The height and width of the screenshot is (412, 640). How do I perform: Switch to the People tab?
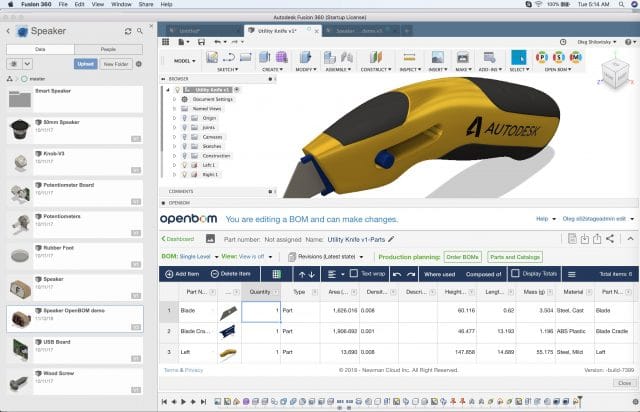click(109, 49)
